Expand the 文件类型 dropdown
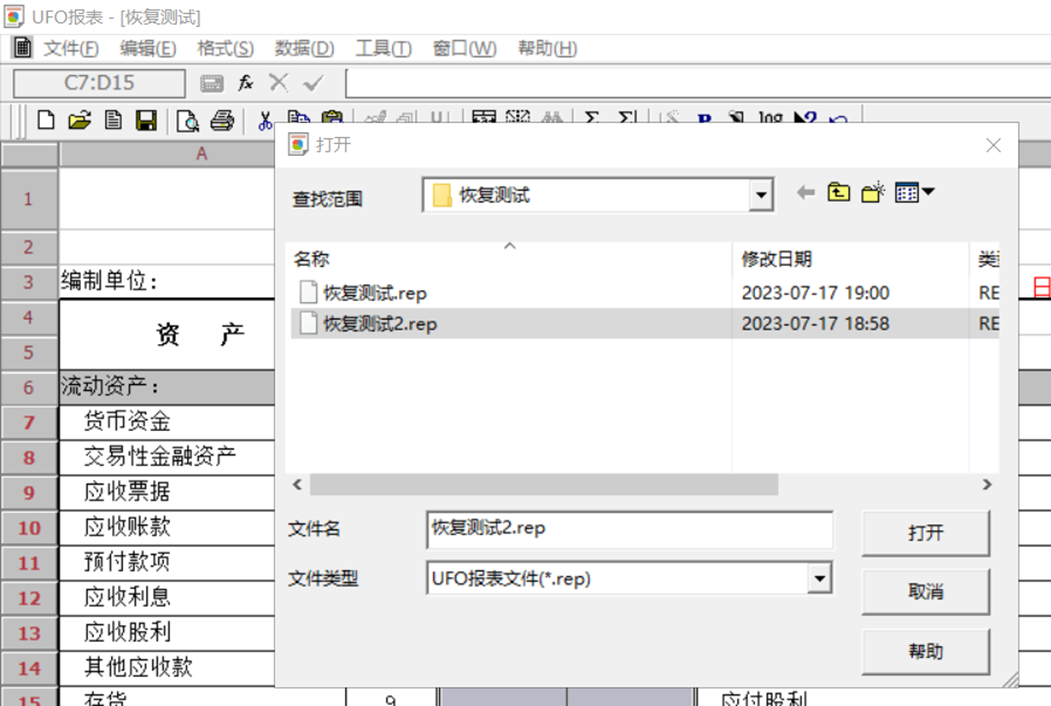Viewport: 1051px width, 706px height. (x=819, y=578)
